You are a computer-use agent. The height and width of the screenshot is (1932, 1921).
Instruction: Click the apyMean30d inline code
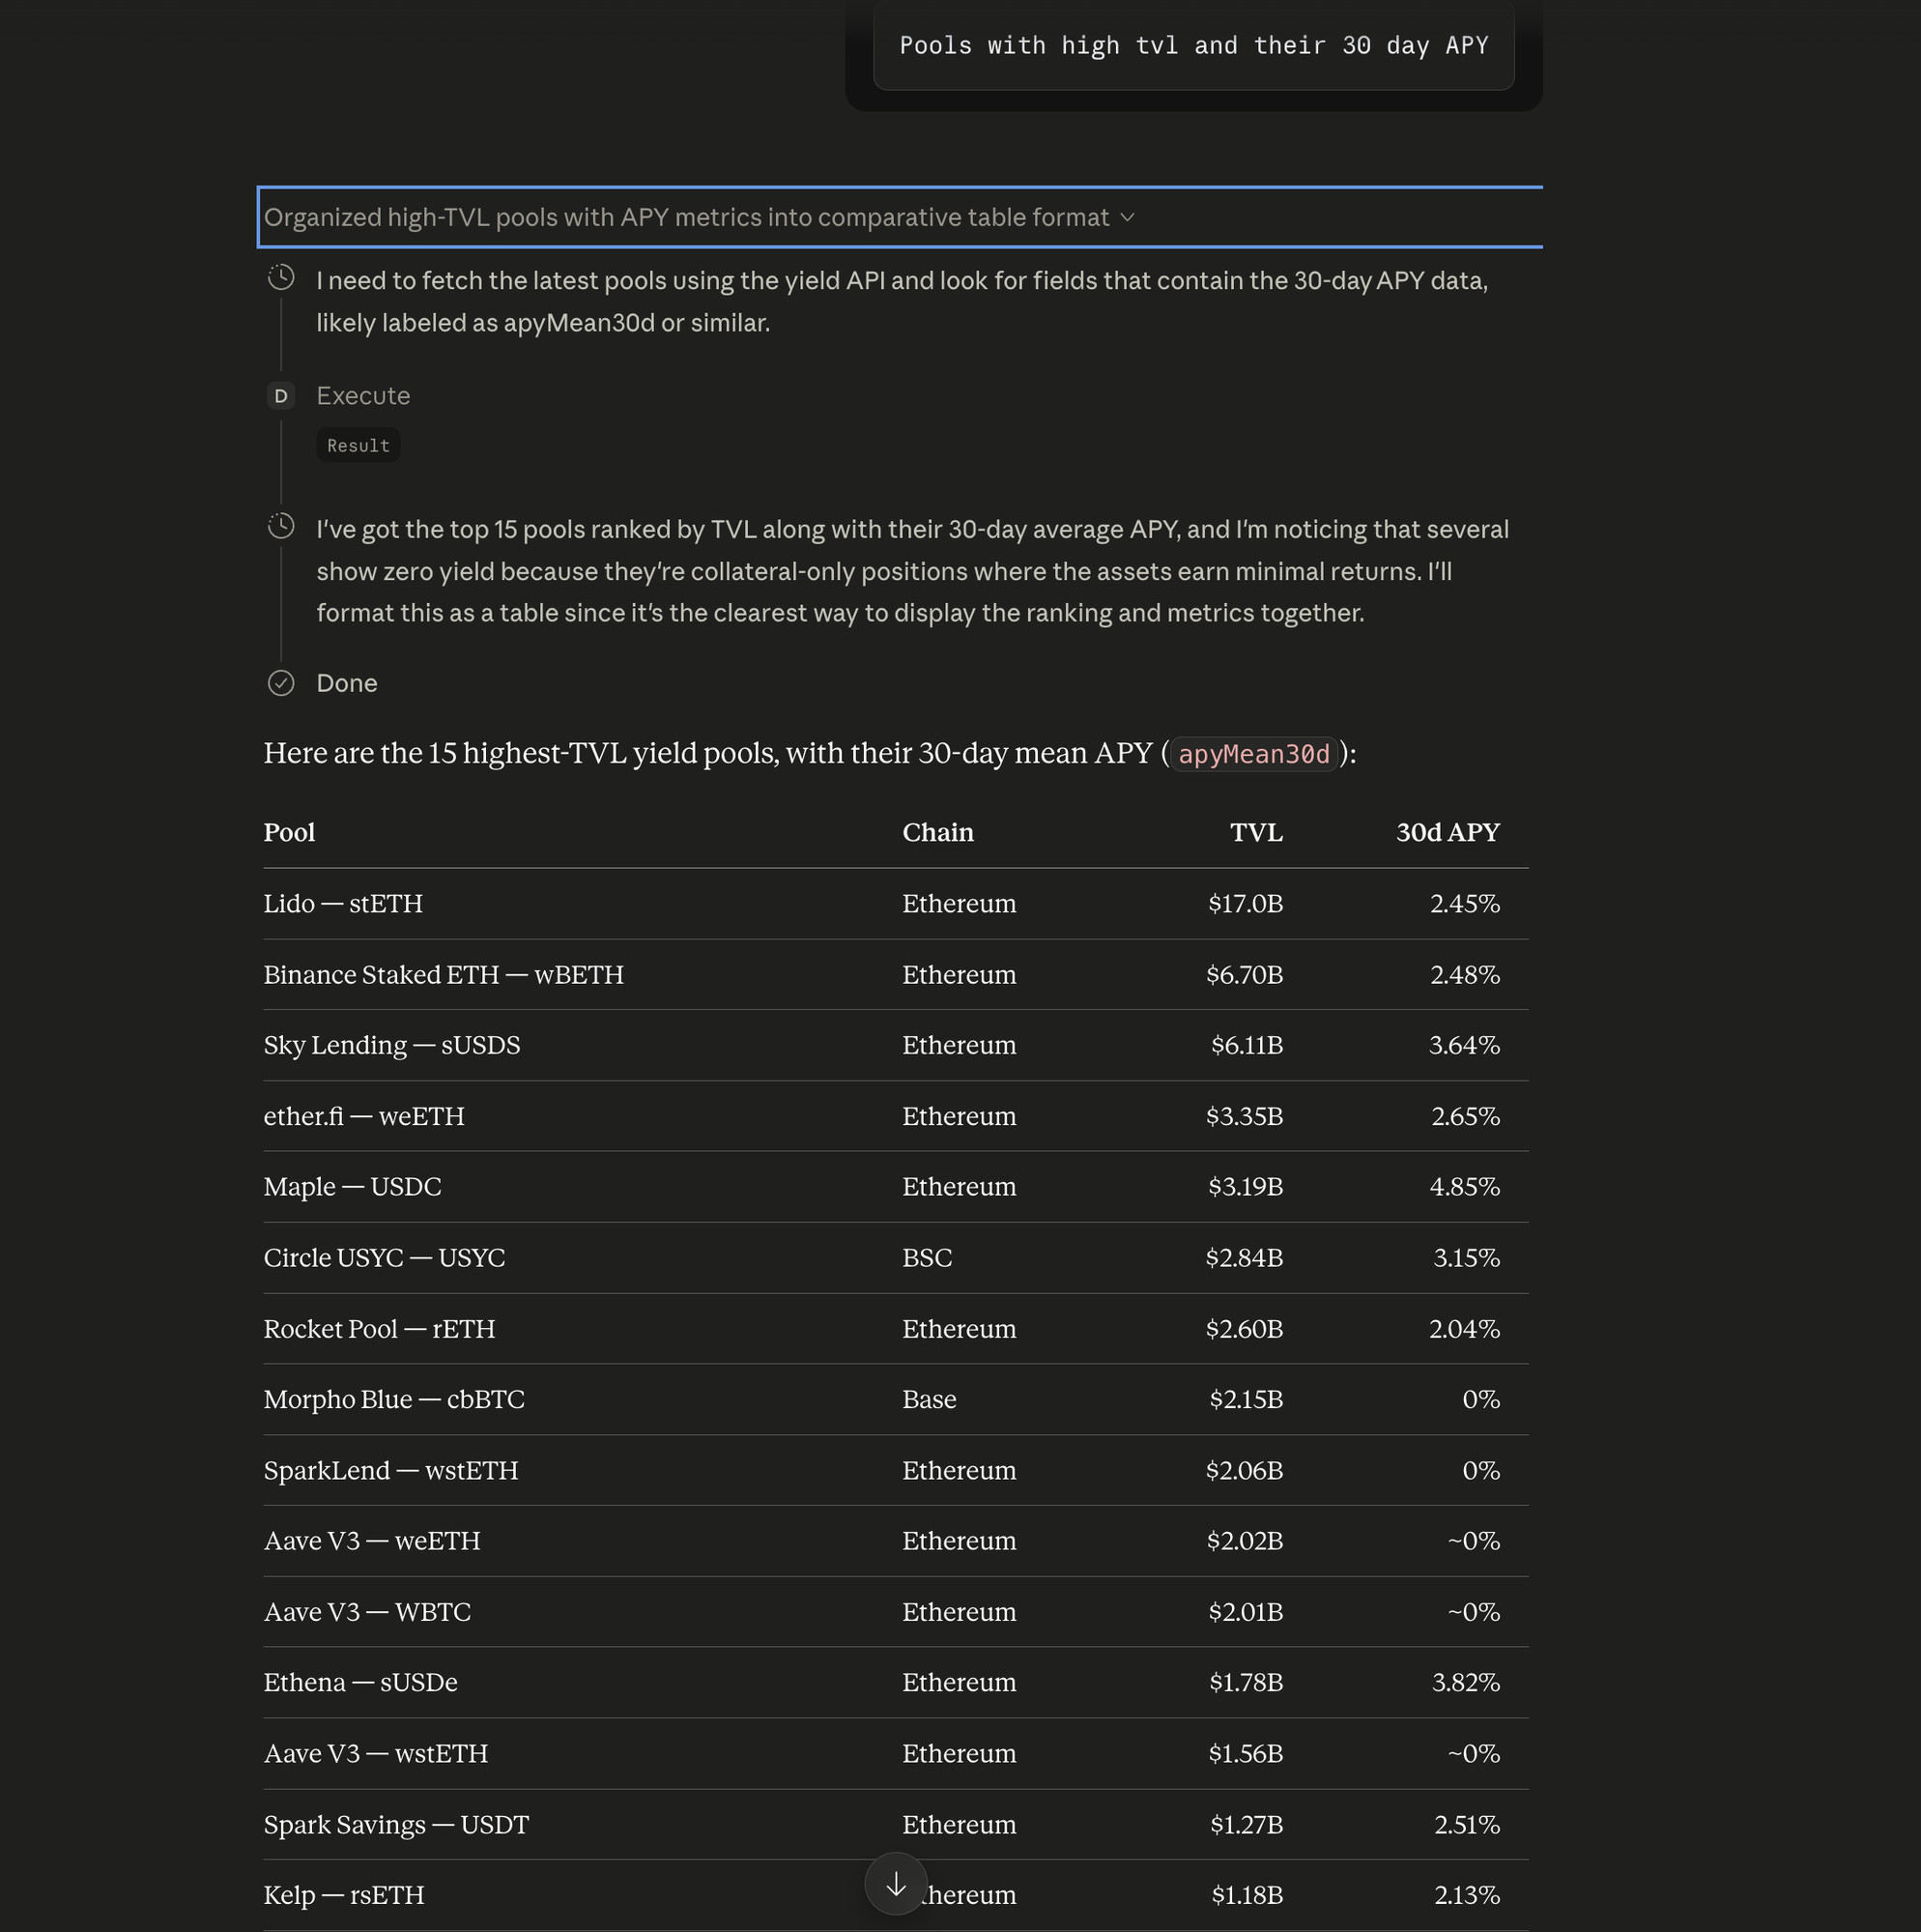point(1254,753)
